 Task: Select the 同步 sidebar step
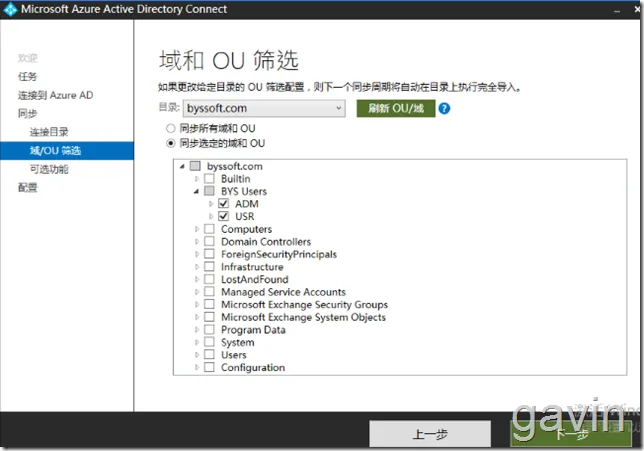click(28, 113)
